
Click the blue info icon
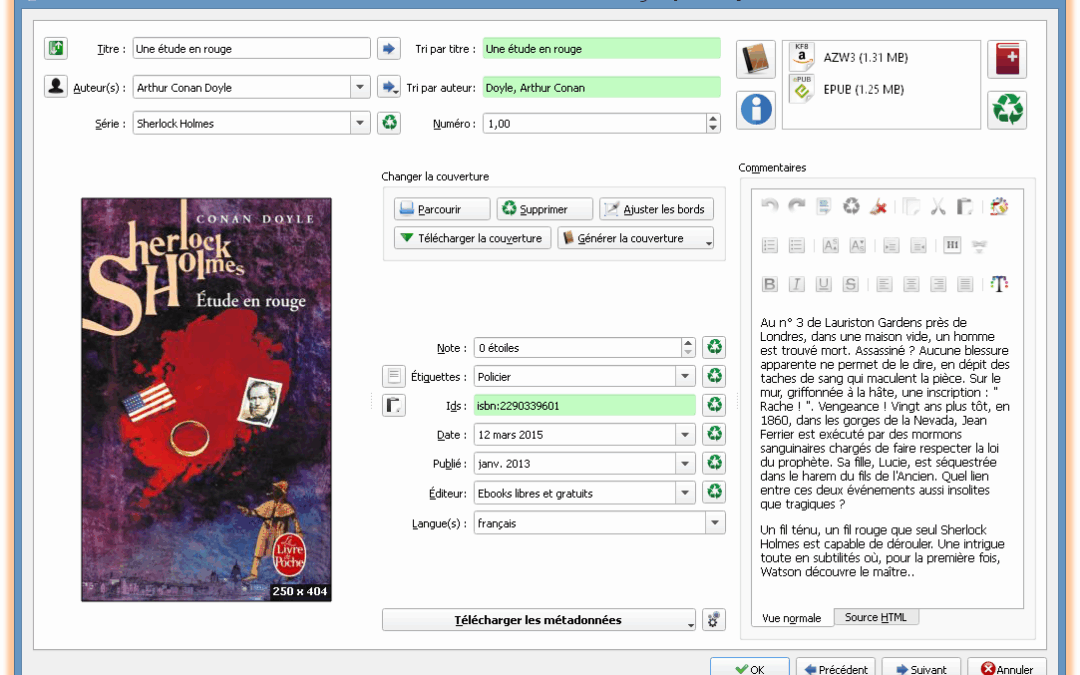(x=756, y=110)
